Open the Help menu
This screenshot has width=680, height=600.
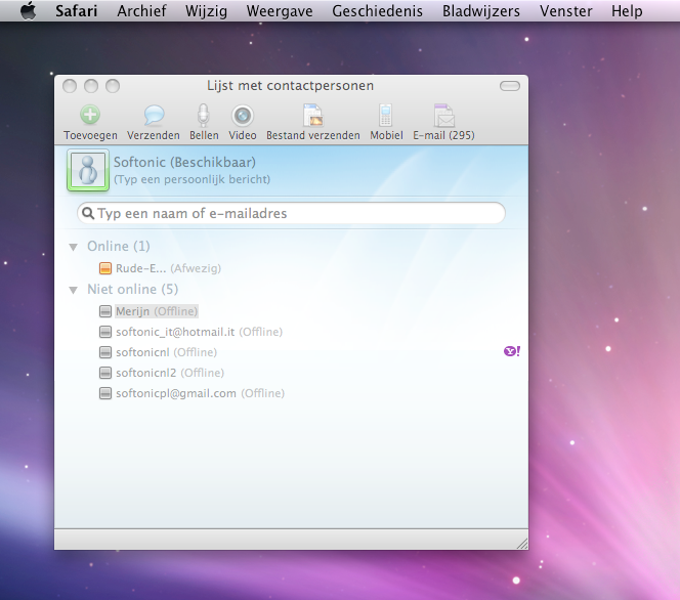pos(627,11)
